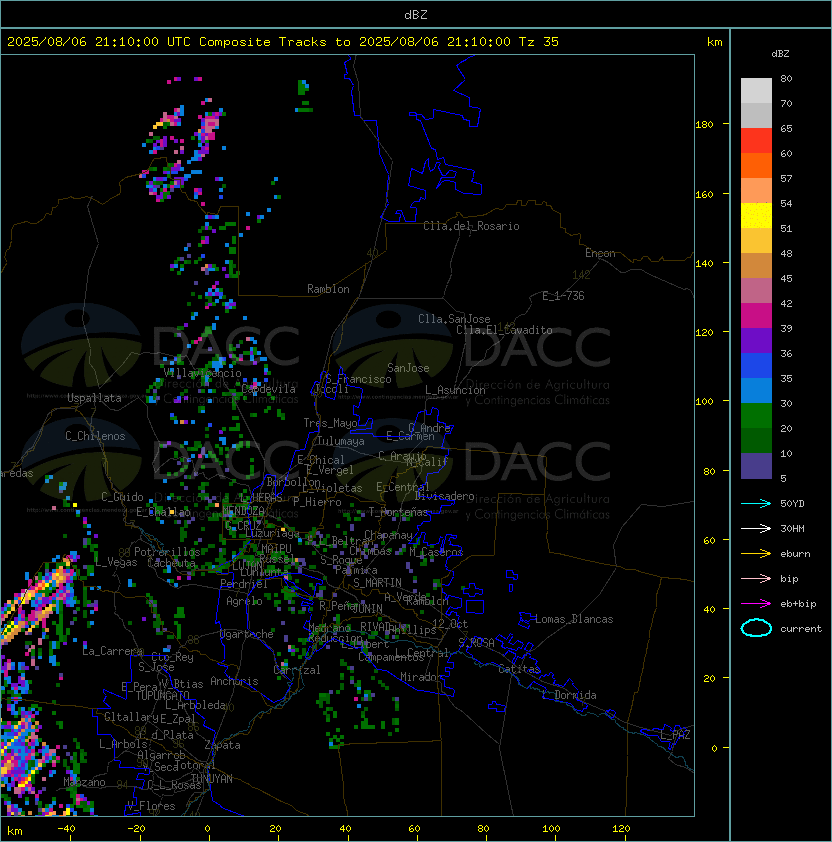Image resolution: width=832 pixels, height=842 pixels.
Task: Click the S_MARTIN map label
Action: tap(378, 583)
